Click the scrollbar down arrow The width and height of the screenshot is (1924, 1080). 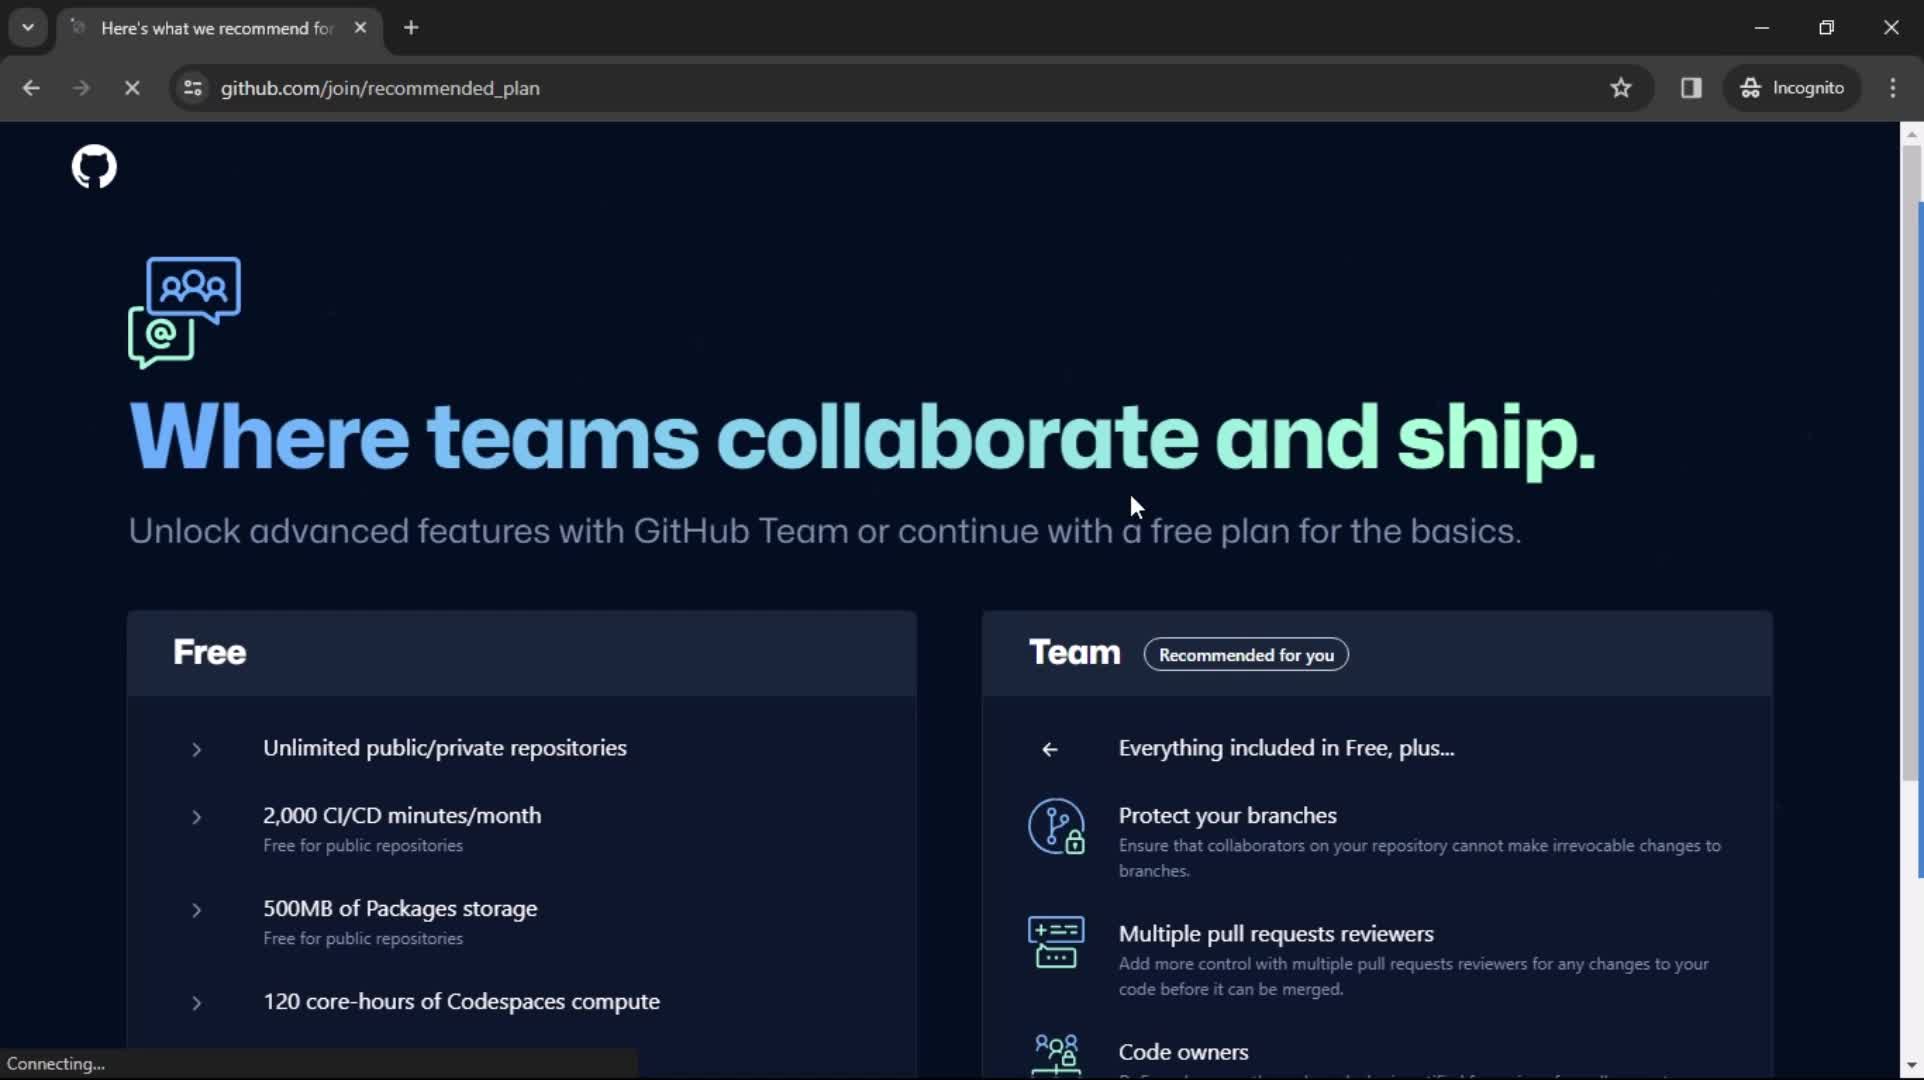(1911, 1066)
